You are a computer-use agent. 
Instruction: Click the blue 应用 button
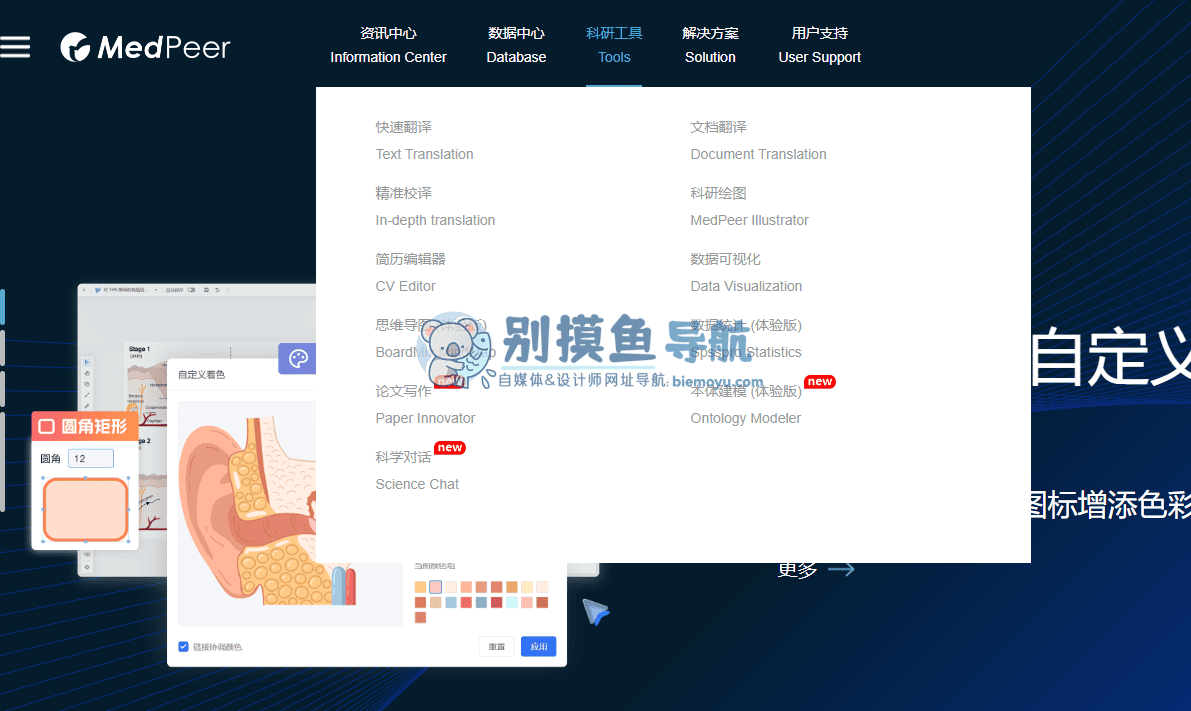coord(539,646)
